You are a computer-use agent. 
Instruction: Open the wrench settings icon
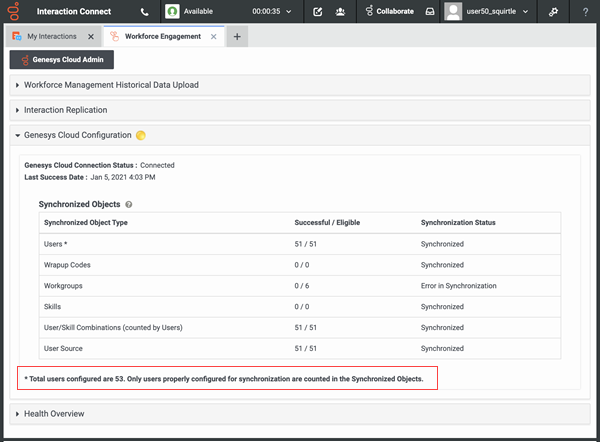click(553, 12)
